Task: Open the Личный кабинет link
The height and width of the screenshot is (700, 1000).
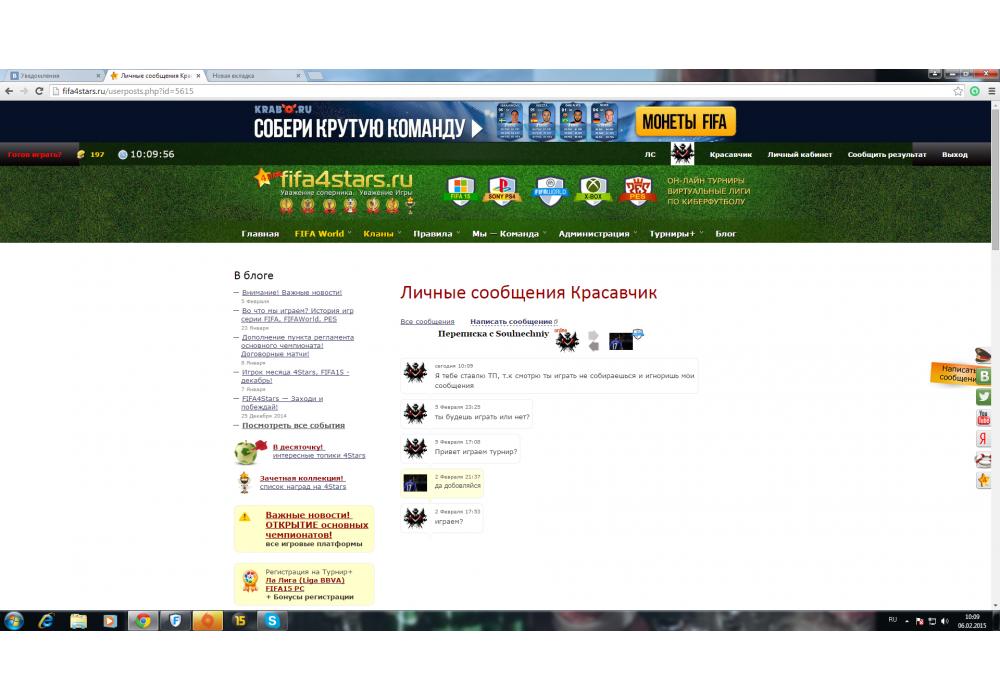Action: (x=799, y=155)
